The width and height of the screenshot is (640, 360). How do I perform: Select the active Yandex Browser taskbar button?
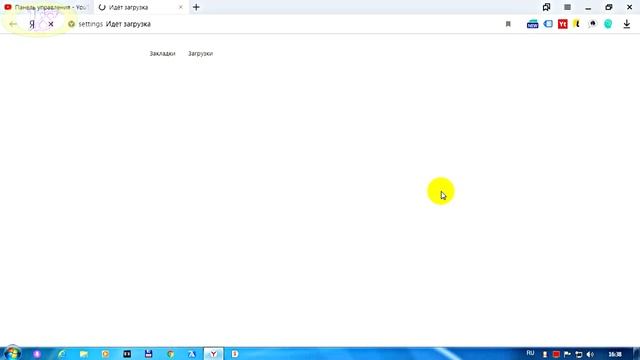(x=213, y=354)
